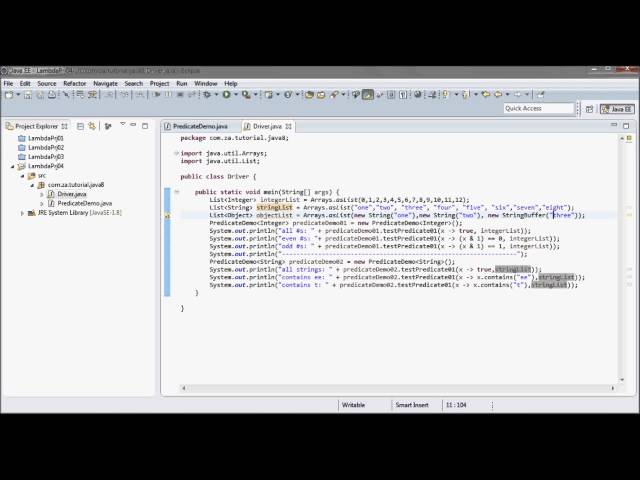Click the New file toolbar icon
The image size is (640, 480).
pyautogui.click(x=9, y=95)
